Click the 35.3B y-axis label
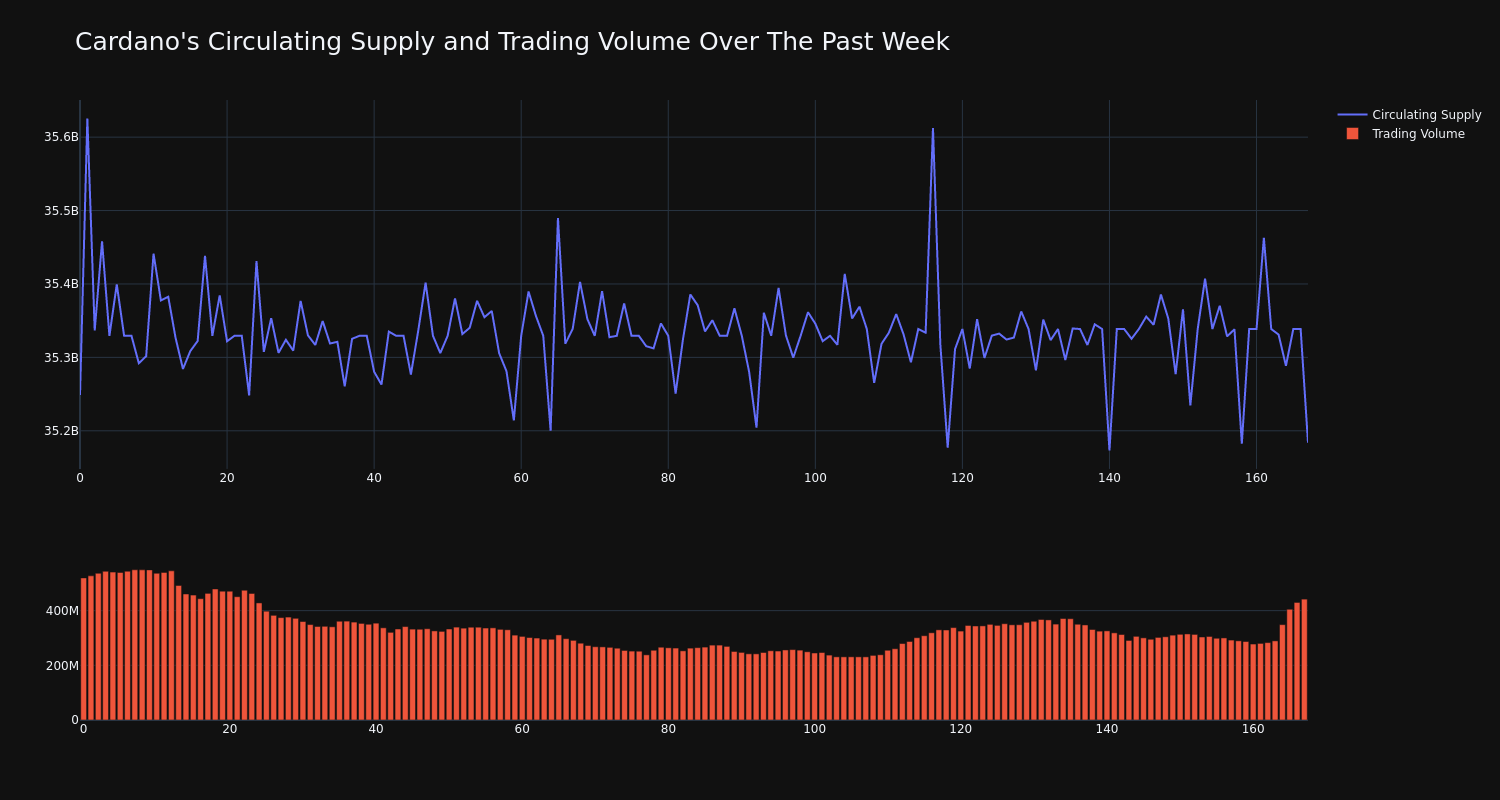This screenshot has height=800, width=1500. (61, 358)
